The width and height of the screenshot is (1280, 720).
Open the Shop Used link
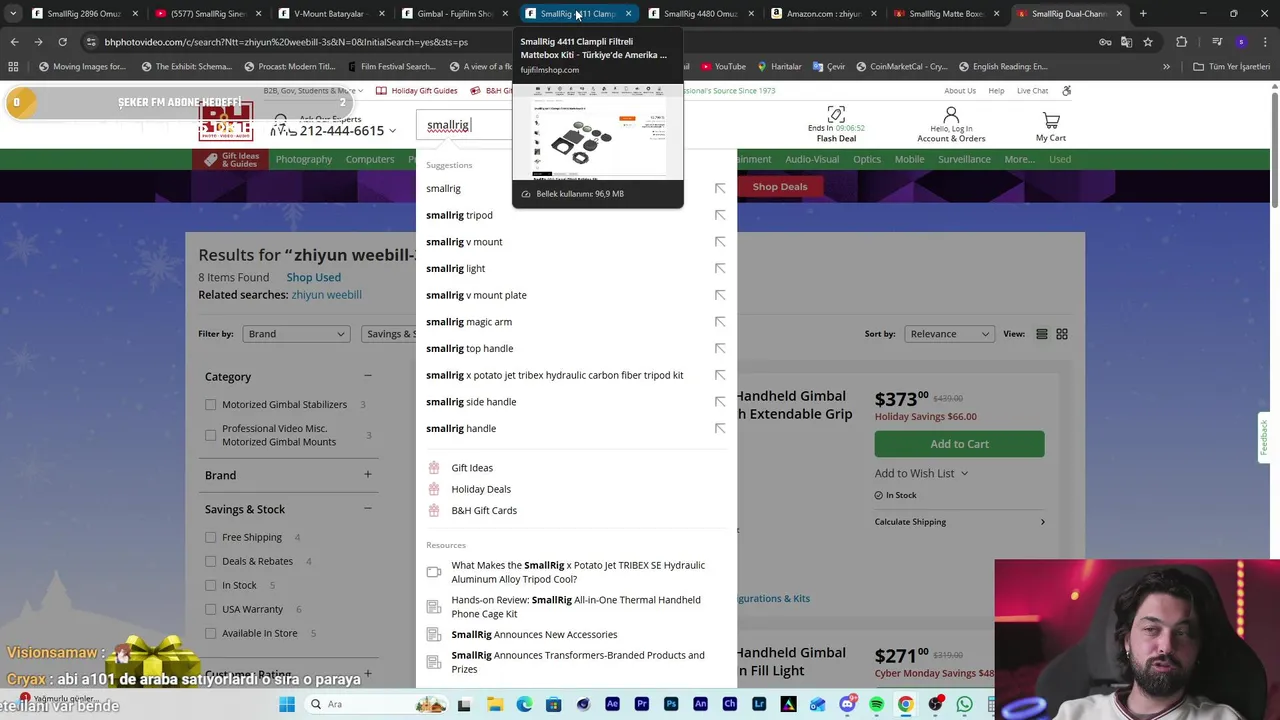click(x=313, y=277)
